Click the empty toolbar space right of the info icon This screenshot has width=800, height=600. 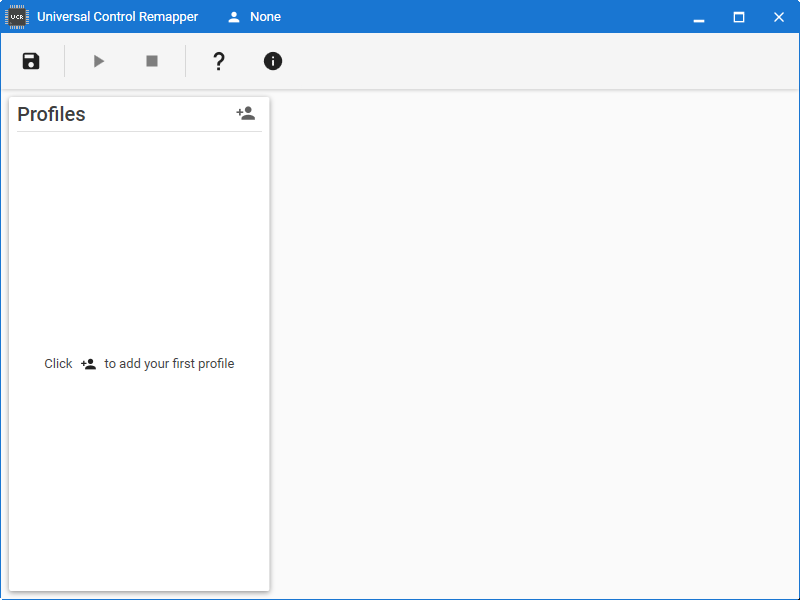click(541, 61)
